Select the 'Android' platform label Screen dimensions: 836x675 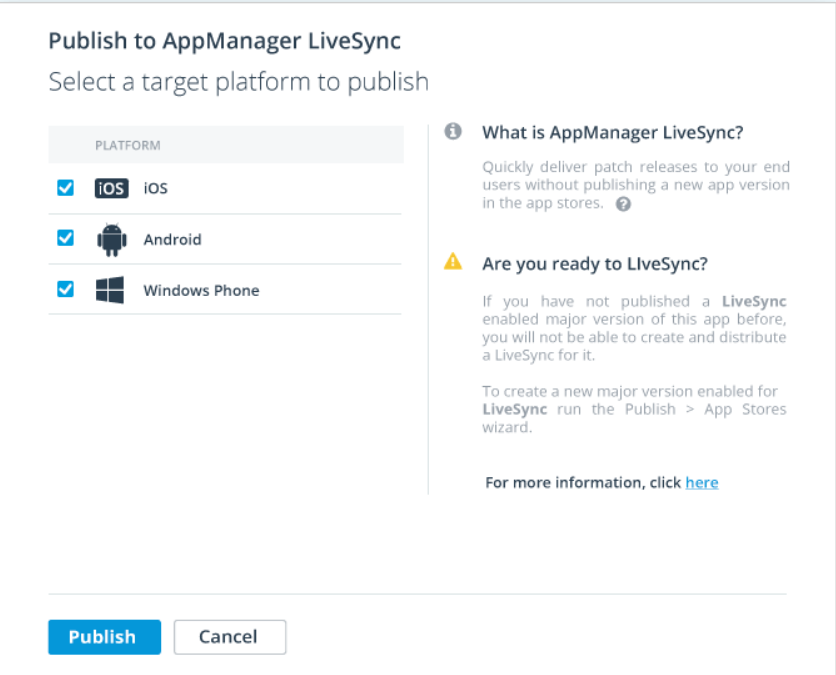173,239
